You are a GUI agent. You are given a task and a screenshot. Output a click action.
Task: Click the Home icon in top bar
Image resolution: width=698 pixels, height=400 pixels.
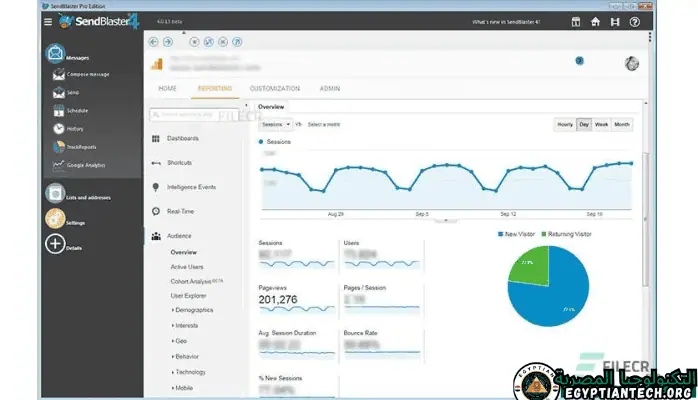(595, 21)
